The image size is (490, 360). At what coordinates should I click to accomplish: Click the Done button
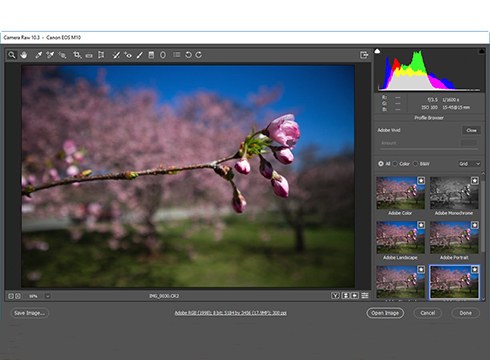tap(466, 313)
